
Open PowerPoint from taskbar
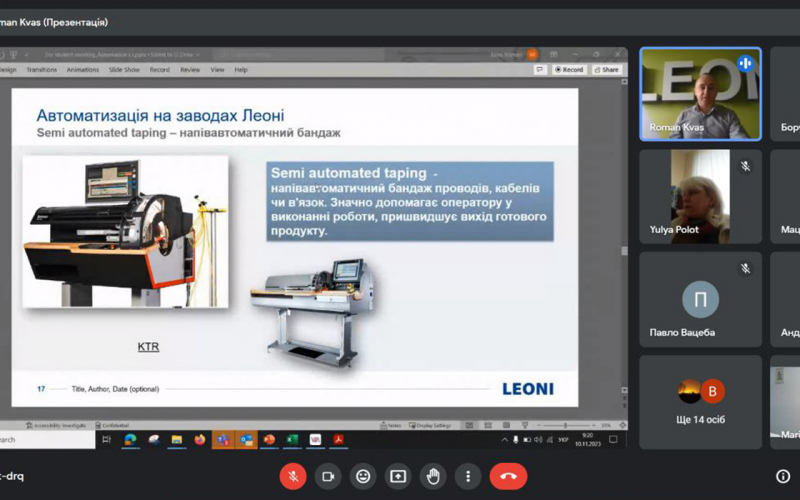coord(269,439)
